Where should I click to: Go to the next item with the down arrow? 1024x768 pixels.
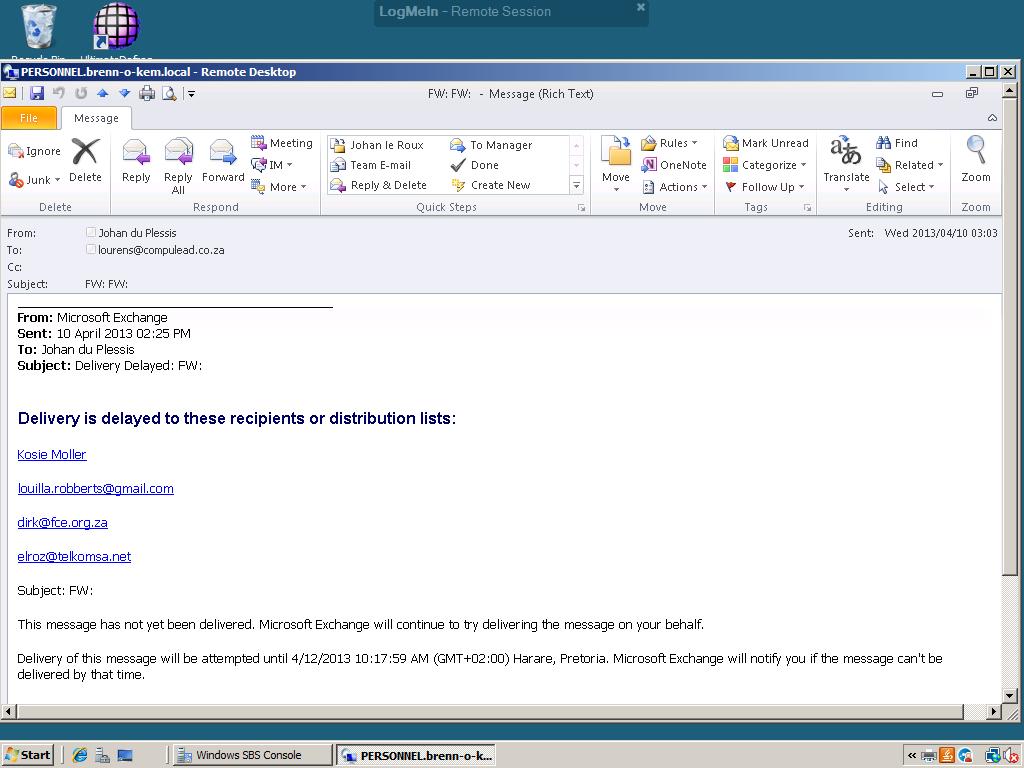pos(124,93)
